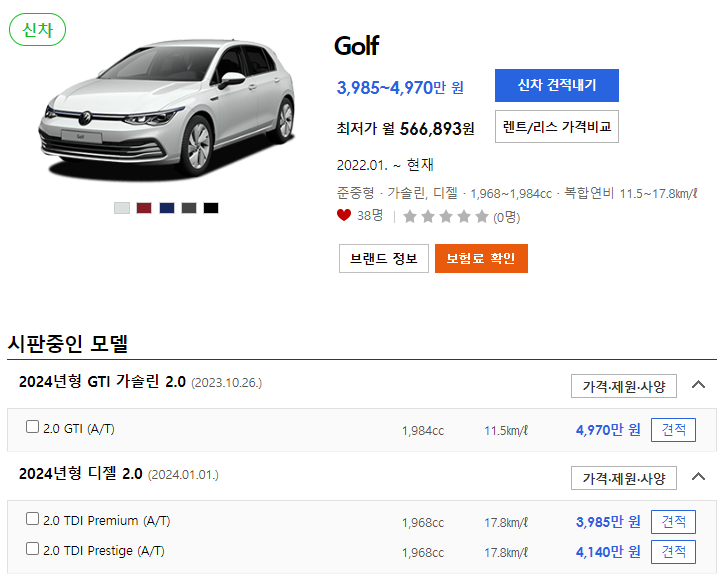Image resolution: width=724 pixels, height=586 pixels.
Task: Click the 3,985만 원 price
Action: click(x=608, y=522)
